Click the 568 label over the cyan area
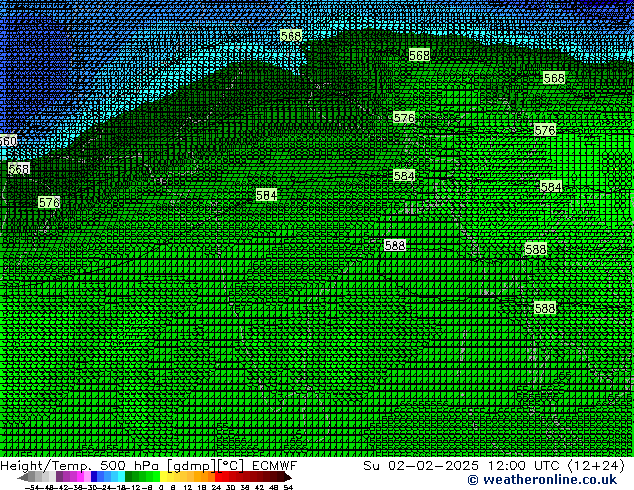The width and height of the screenshot is (634, 490). click(291, 36)
